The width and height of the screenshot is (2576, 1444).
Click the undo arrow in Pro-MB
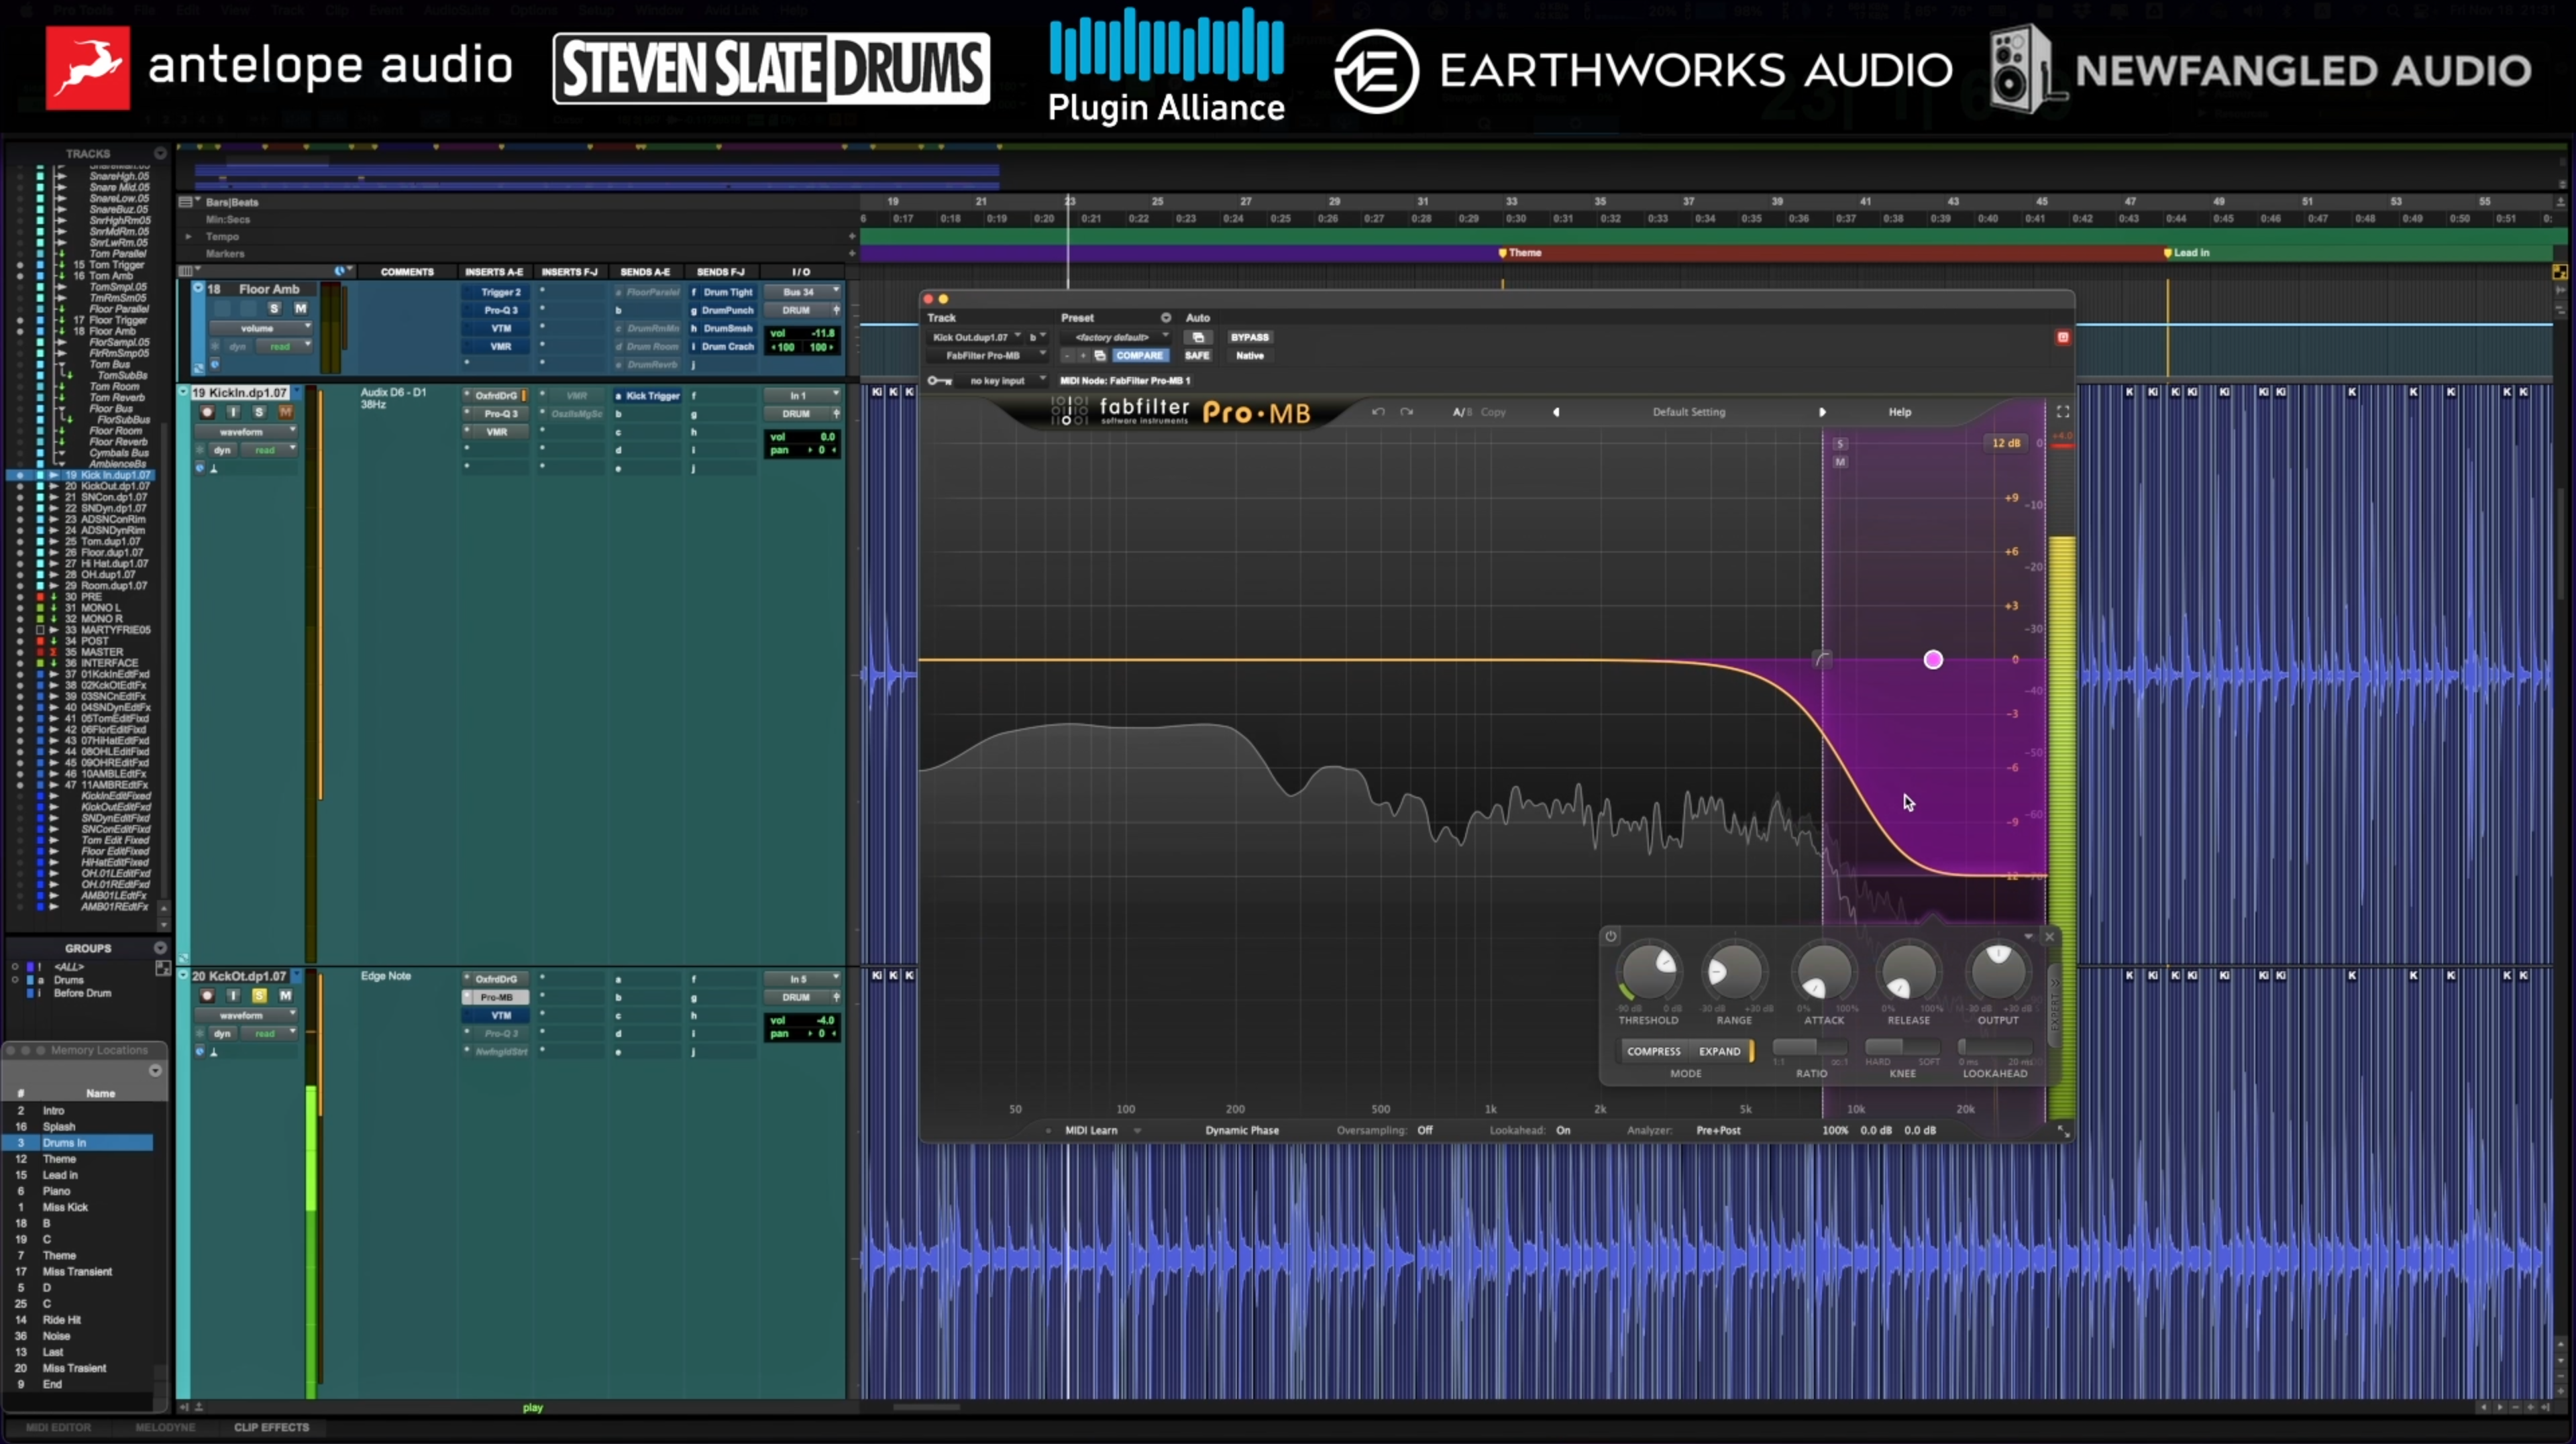1378,412
